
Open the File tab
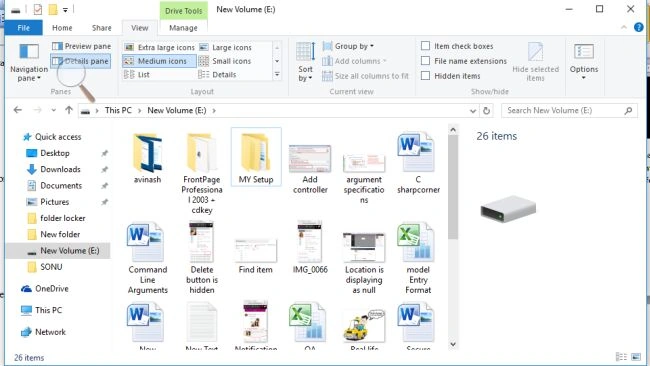click(24, 28)
